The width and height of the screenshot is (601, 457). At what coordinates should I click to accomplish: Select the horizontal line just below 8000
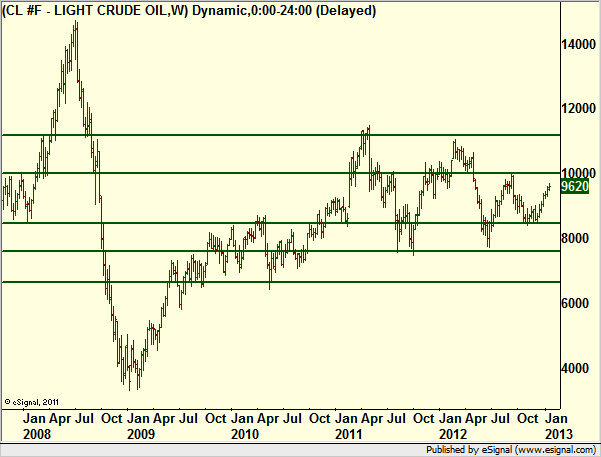pyautogui.click(x=281, y=251)
